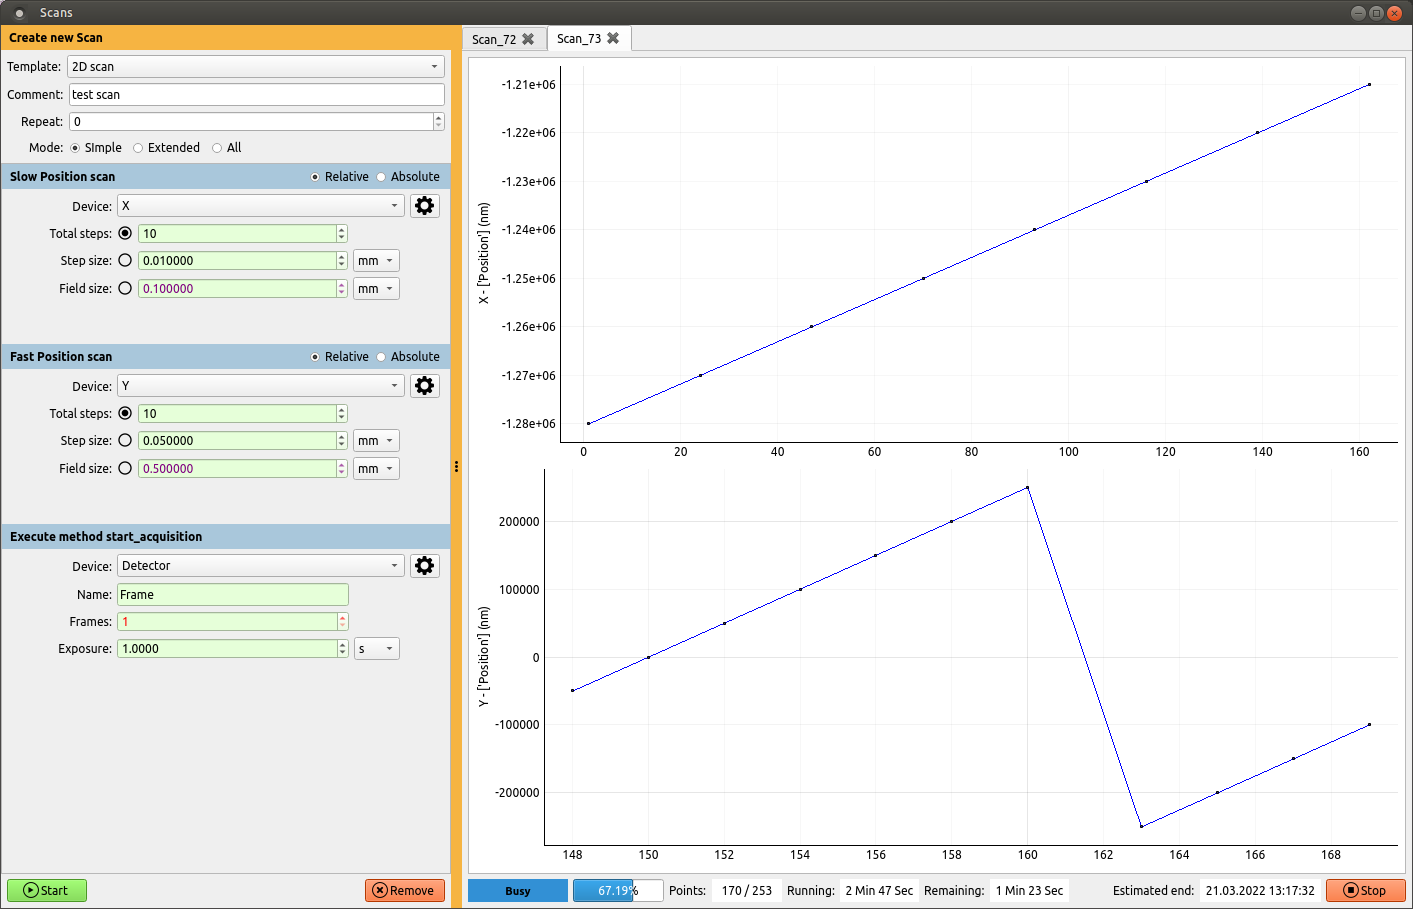Choose Step size radio in Fast Position scan

pos(125,440)
